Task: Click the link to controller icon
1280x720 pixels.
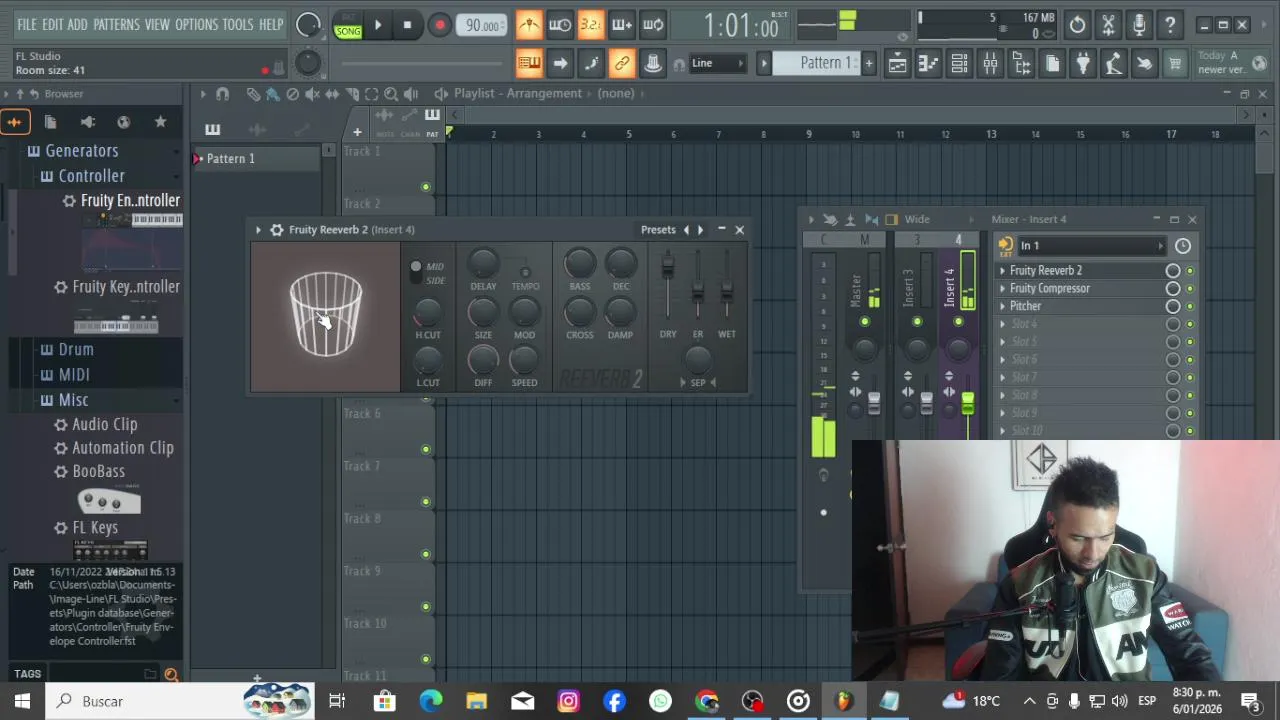Action: coord(622,64)
